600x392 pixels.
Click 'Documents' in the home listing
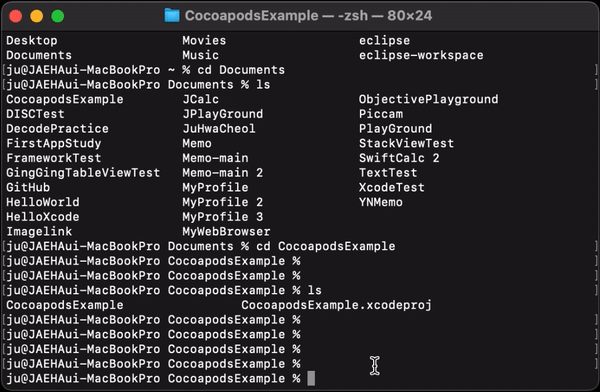tap(39, 55)
